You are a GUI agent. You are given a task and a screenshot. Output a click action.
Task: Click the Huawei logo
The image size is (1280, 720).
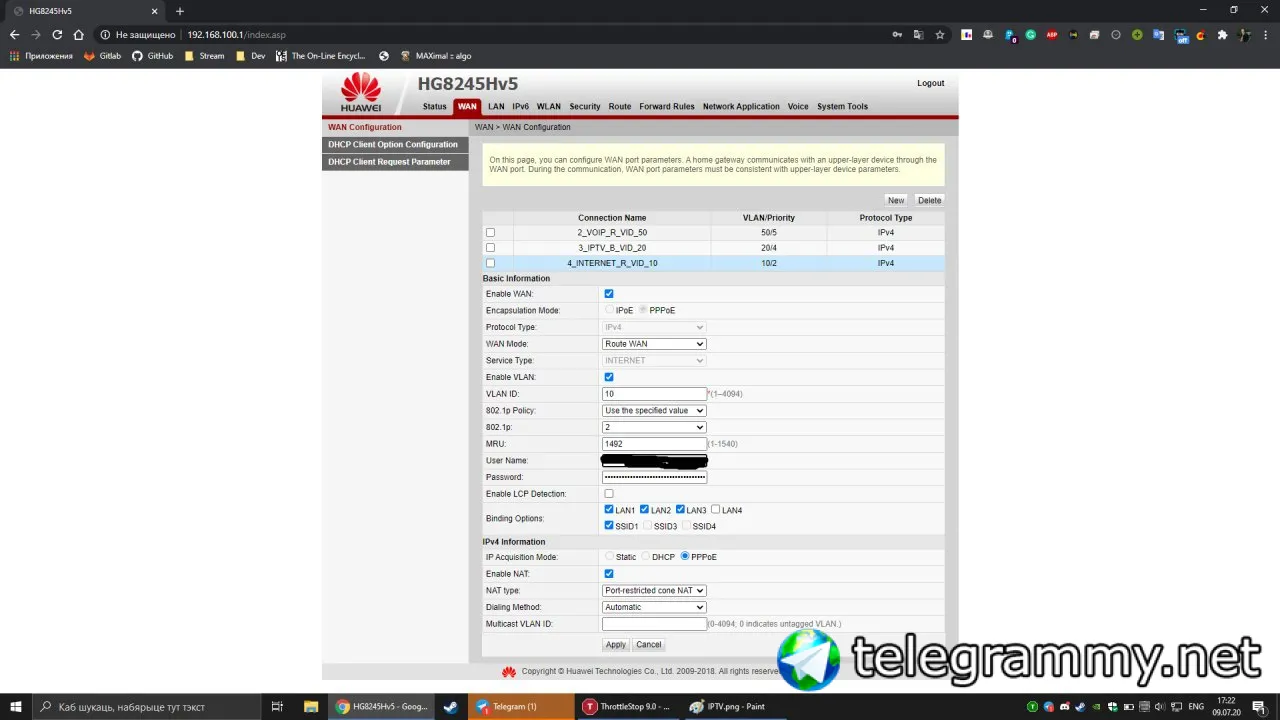tap(361, 92)
